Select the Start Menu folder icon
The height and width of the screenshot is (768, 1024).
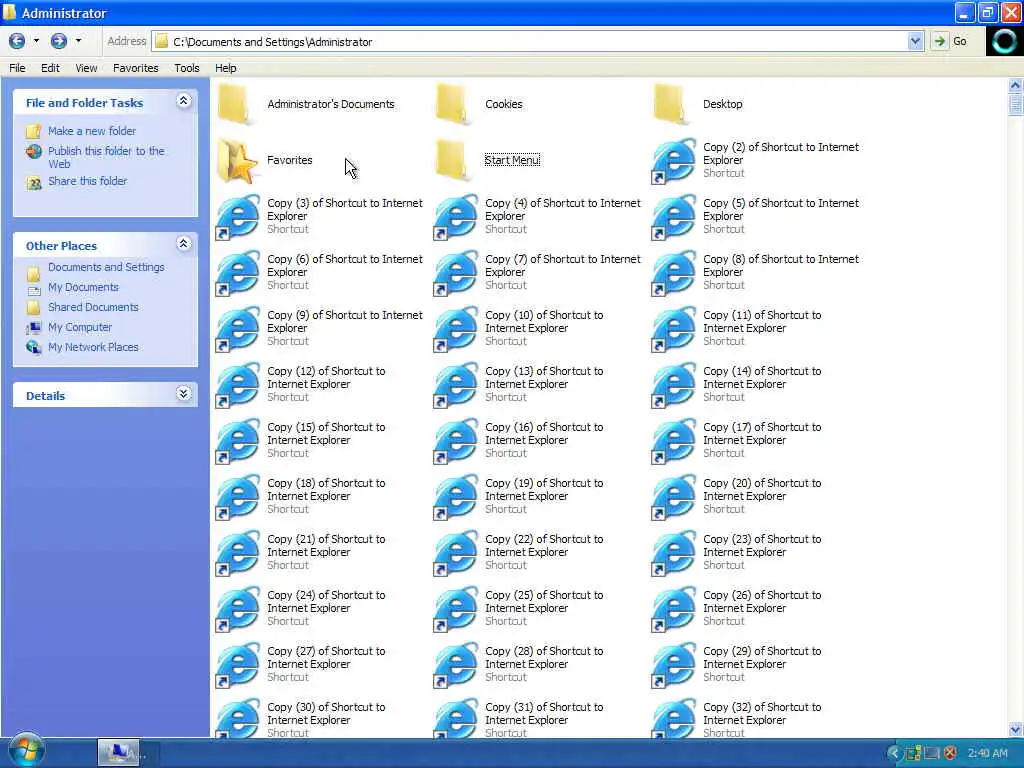[x=453, y=159]
